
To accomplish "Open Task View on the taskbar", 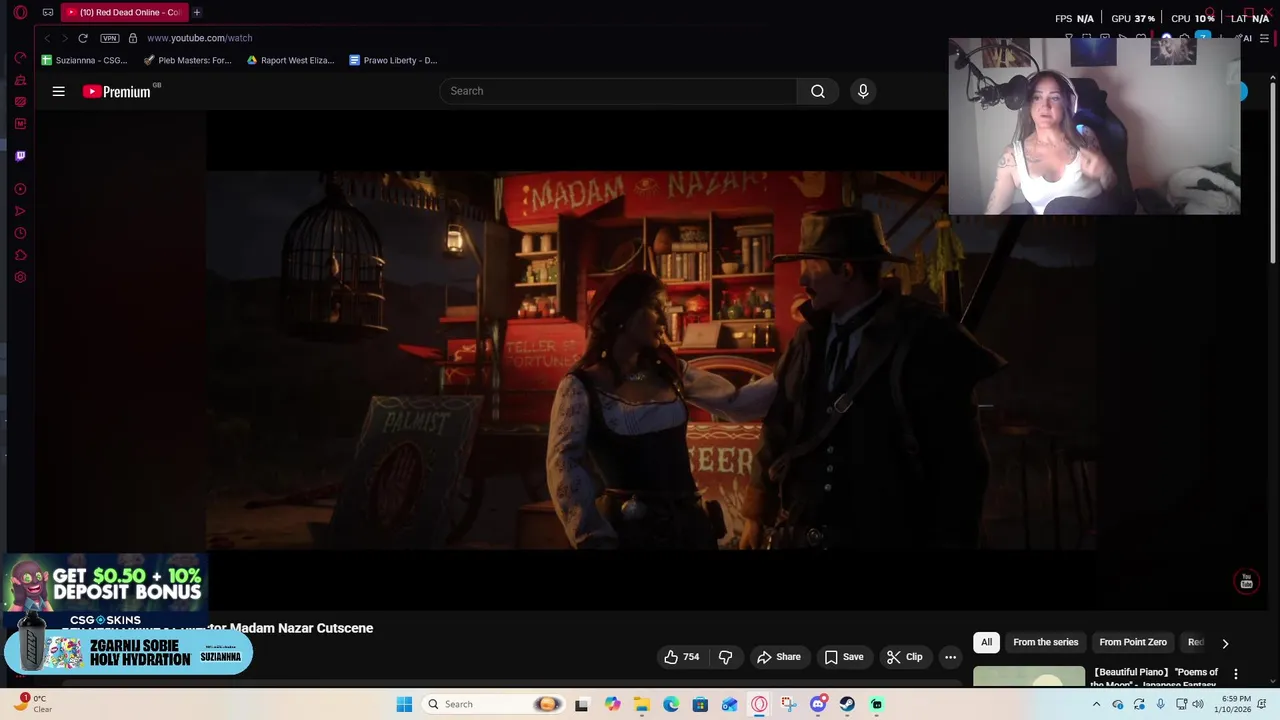I will tap(581, 704).
